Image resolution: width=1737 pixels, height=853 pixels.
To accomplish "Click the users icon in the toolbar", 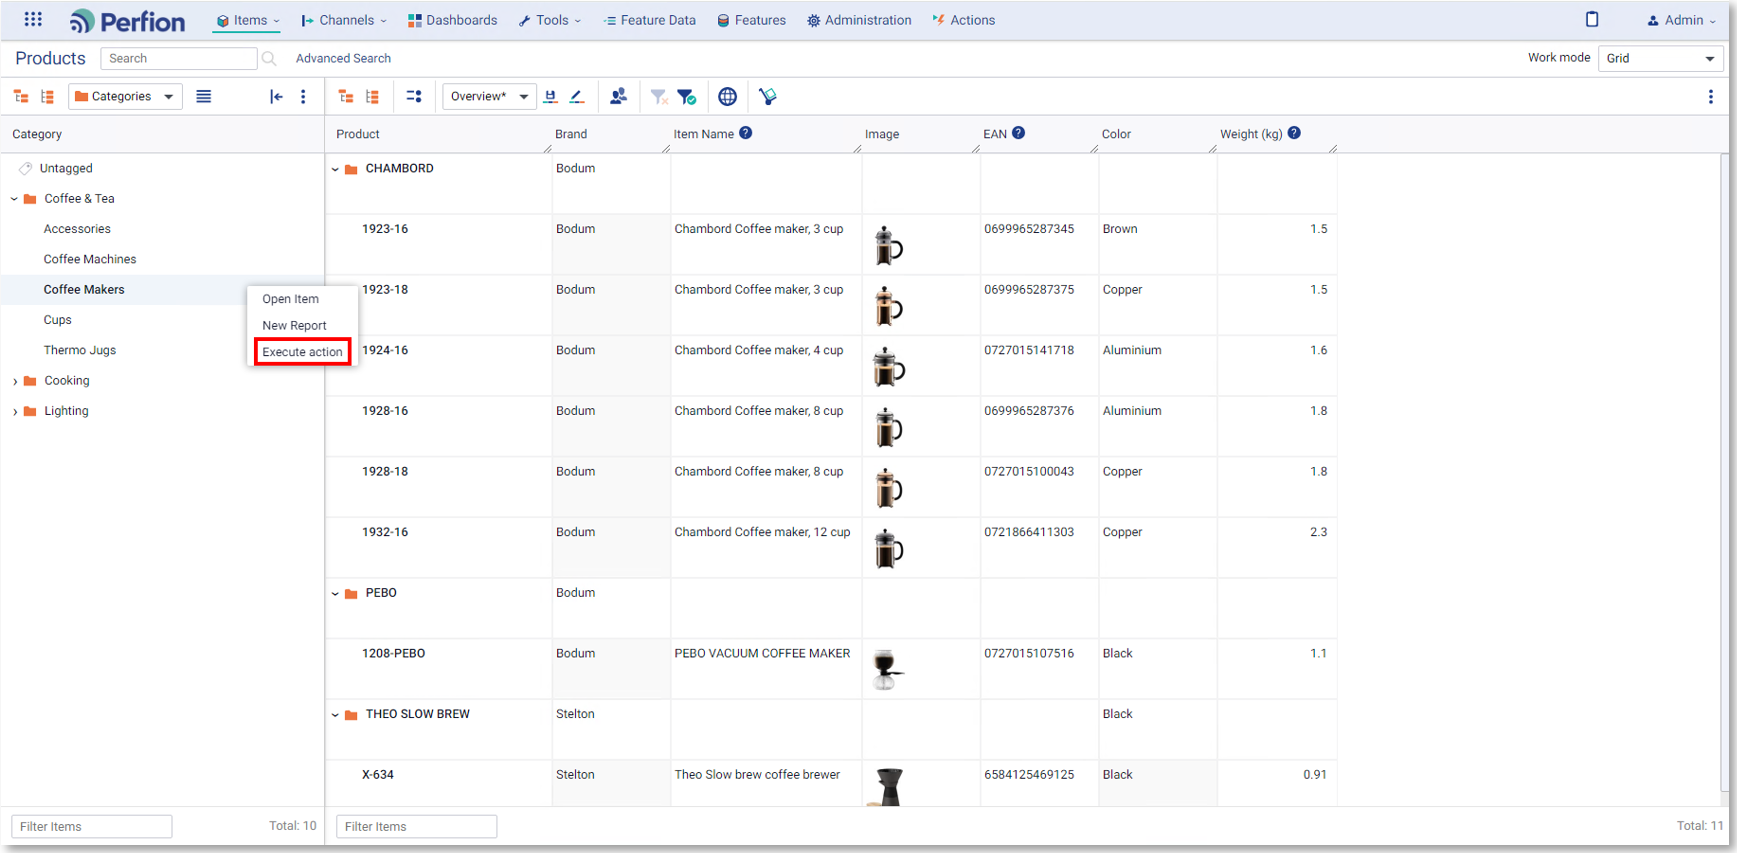I will [618, 96].
